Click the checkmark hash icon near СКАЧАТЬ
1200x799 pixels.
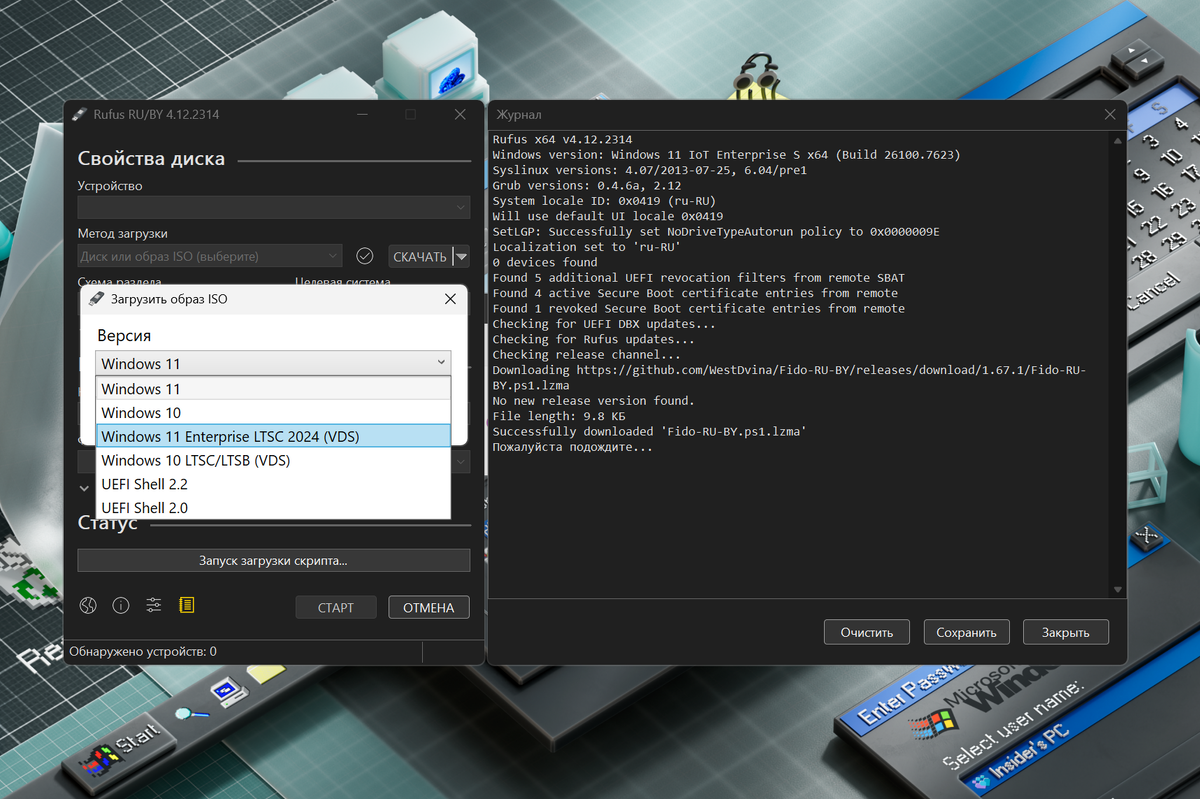coord(365,256)
